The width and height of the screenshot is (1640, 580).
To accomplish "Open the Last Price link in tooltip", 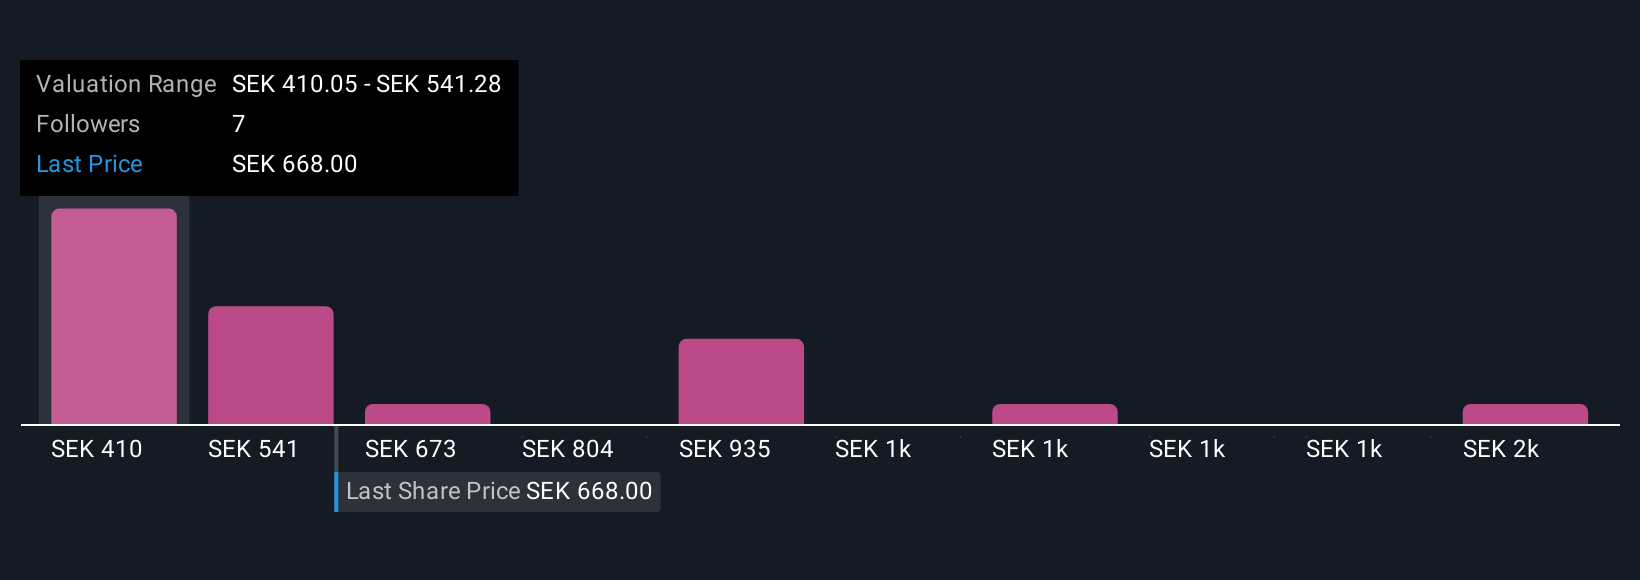I will pos(89,164).
